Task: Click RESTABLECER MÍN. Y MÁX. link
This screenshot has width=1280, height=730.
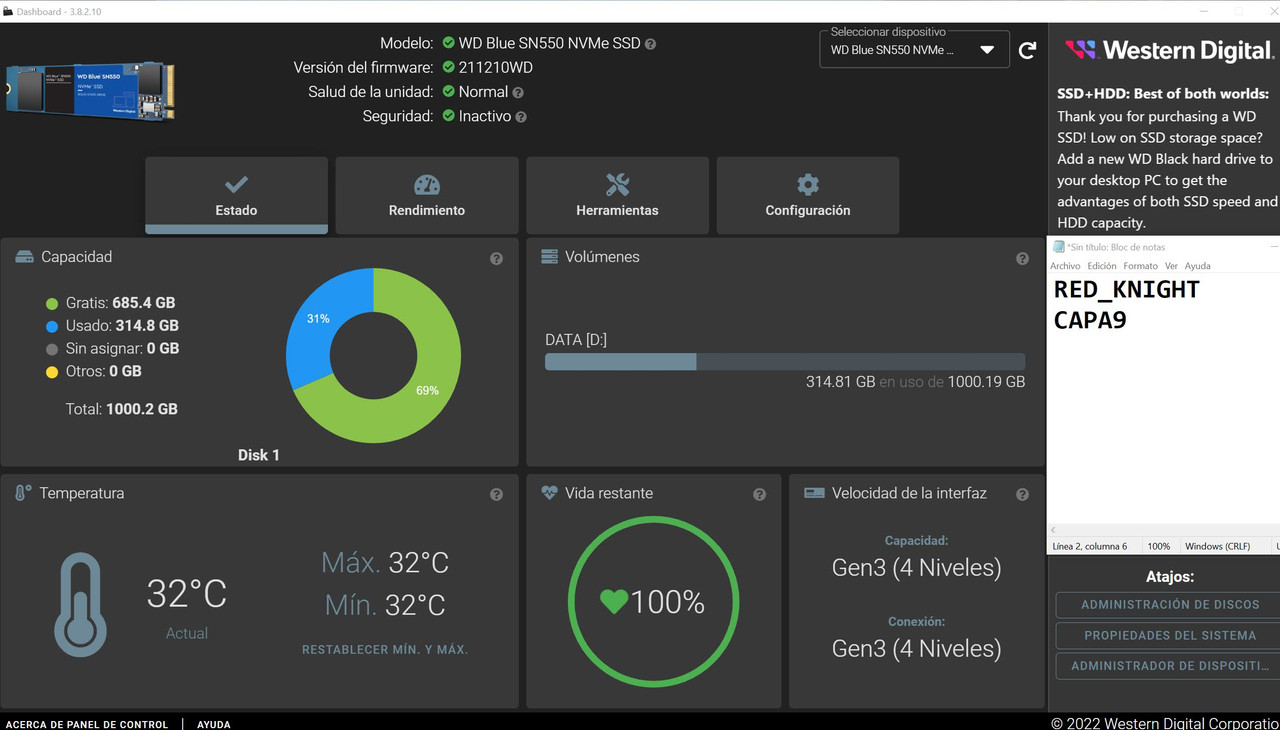Action: tap(385, 650)
